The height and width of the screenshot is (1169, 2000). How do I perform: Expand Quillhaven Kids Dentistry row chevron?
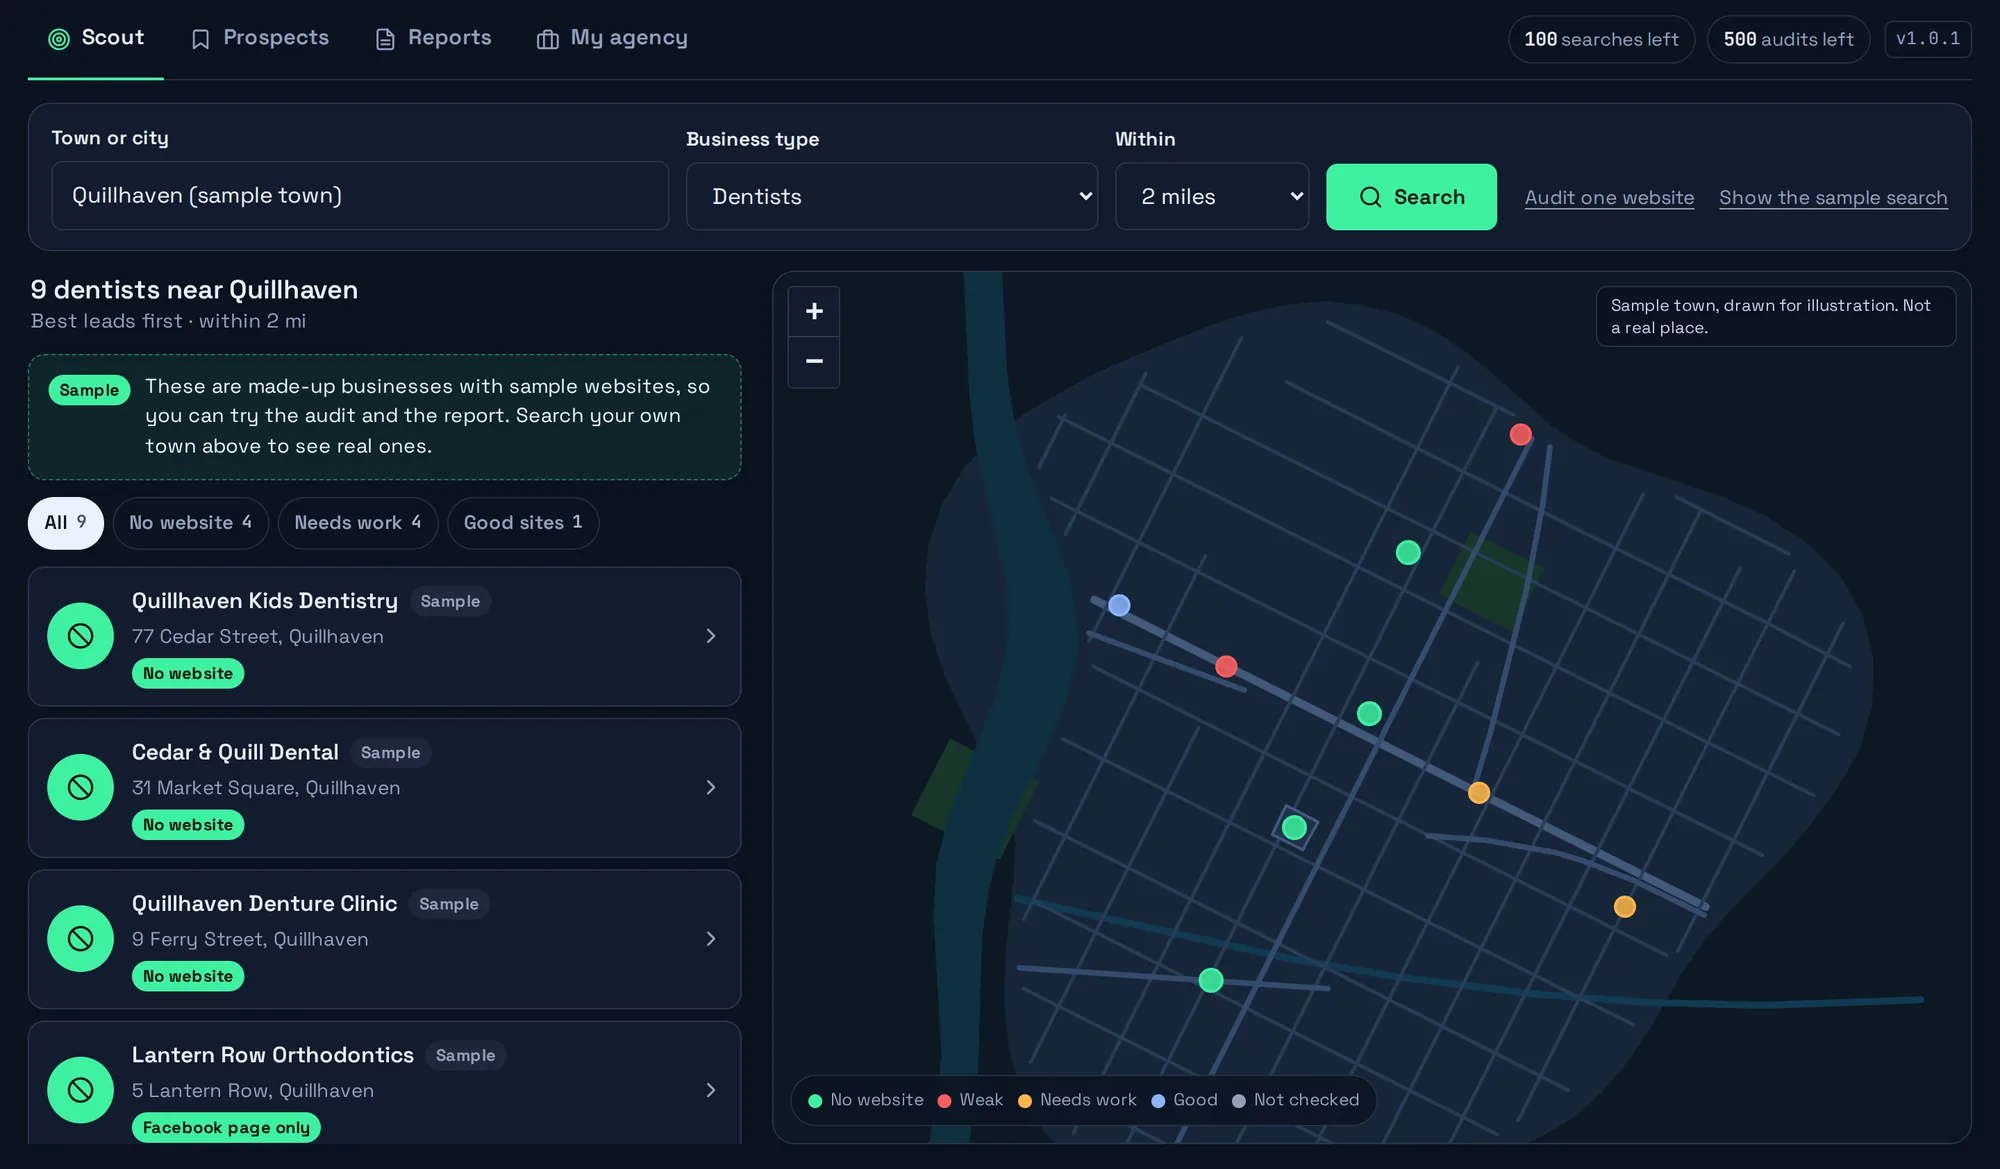(x=711, y=636)
